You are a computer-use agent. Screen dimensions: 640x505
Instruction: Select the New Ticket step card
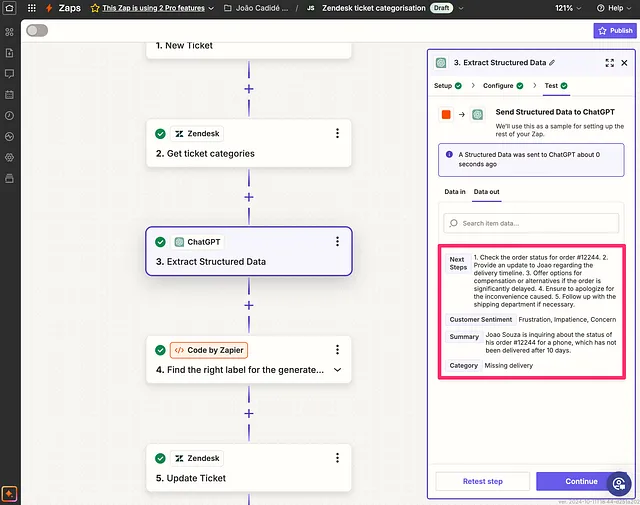[x=249, y=50]
